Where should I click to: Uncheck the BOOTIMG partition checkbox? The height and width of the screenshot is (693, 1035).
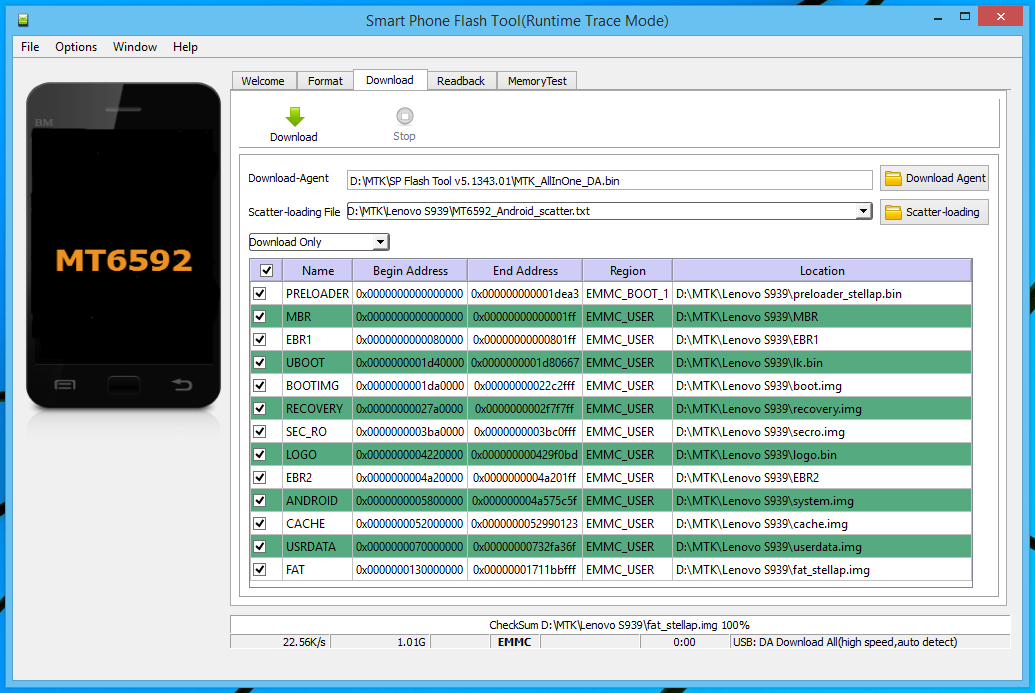coord(260,385)
